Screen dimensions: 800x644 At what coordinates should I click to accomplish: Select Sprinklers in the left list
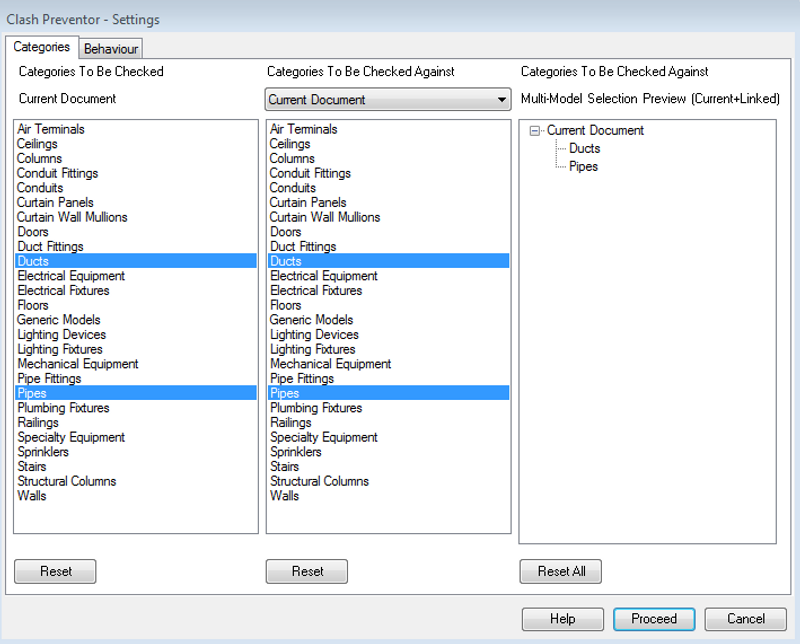click(136, 452)
